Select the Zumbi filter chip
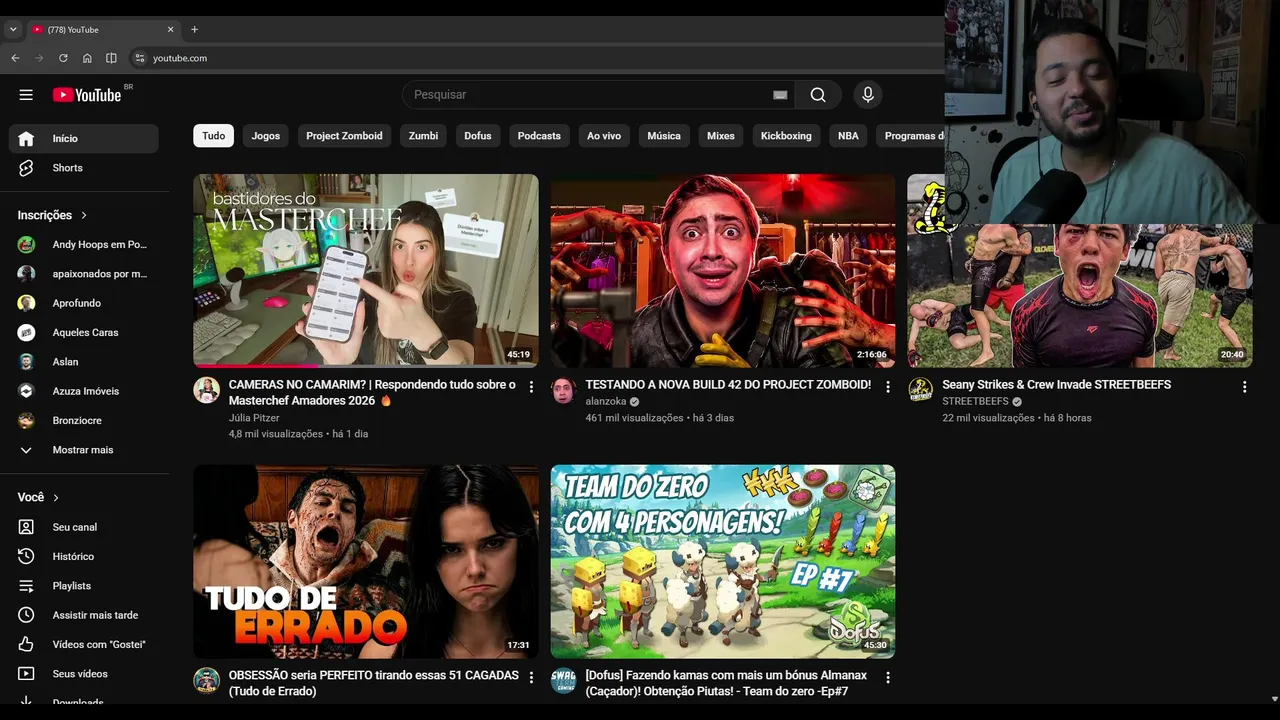1280x720 pixels. pyautogui.click(x=423, y=136)
